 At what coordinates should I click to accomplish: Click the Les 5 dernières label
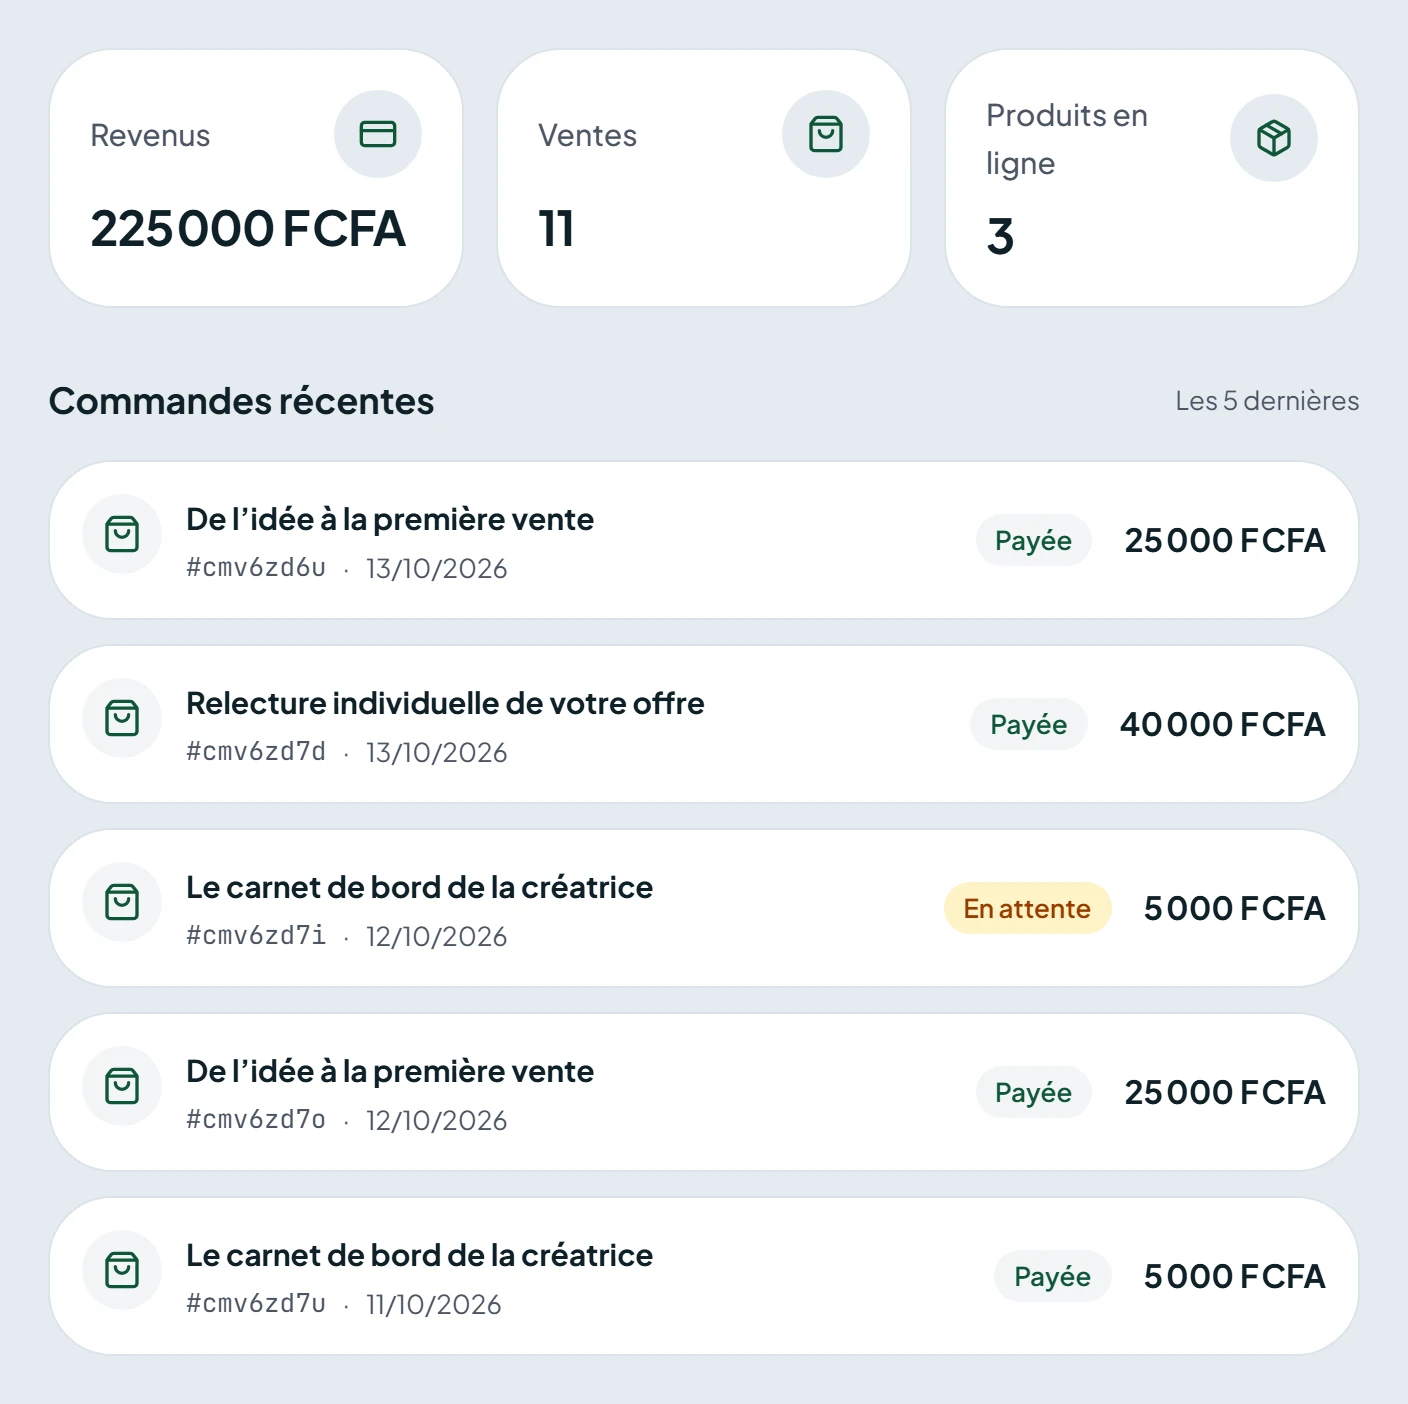tap(1267, 401)
